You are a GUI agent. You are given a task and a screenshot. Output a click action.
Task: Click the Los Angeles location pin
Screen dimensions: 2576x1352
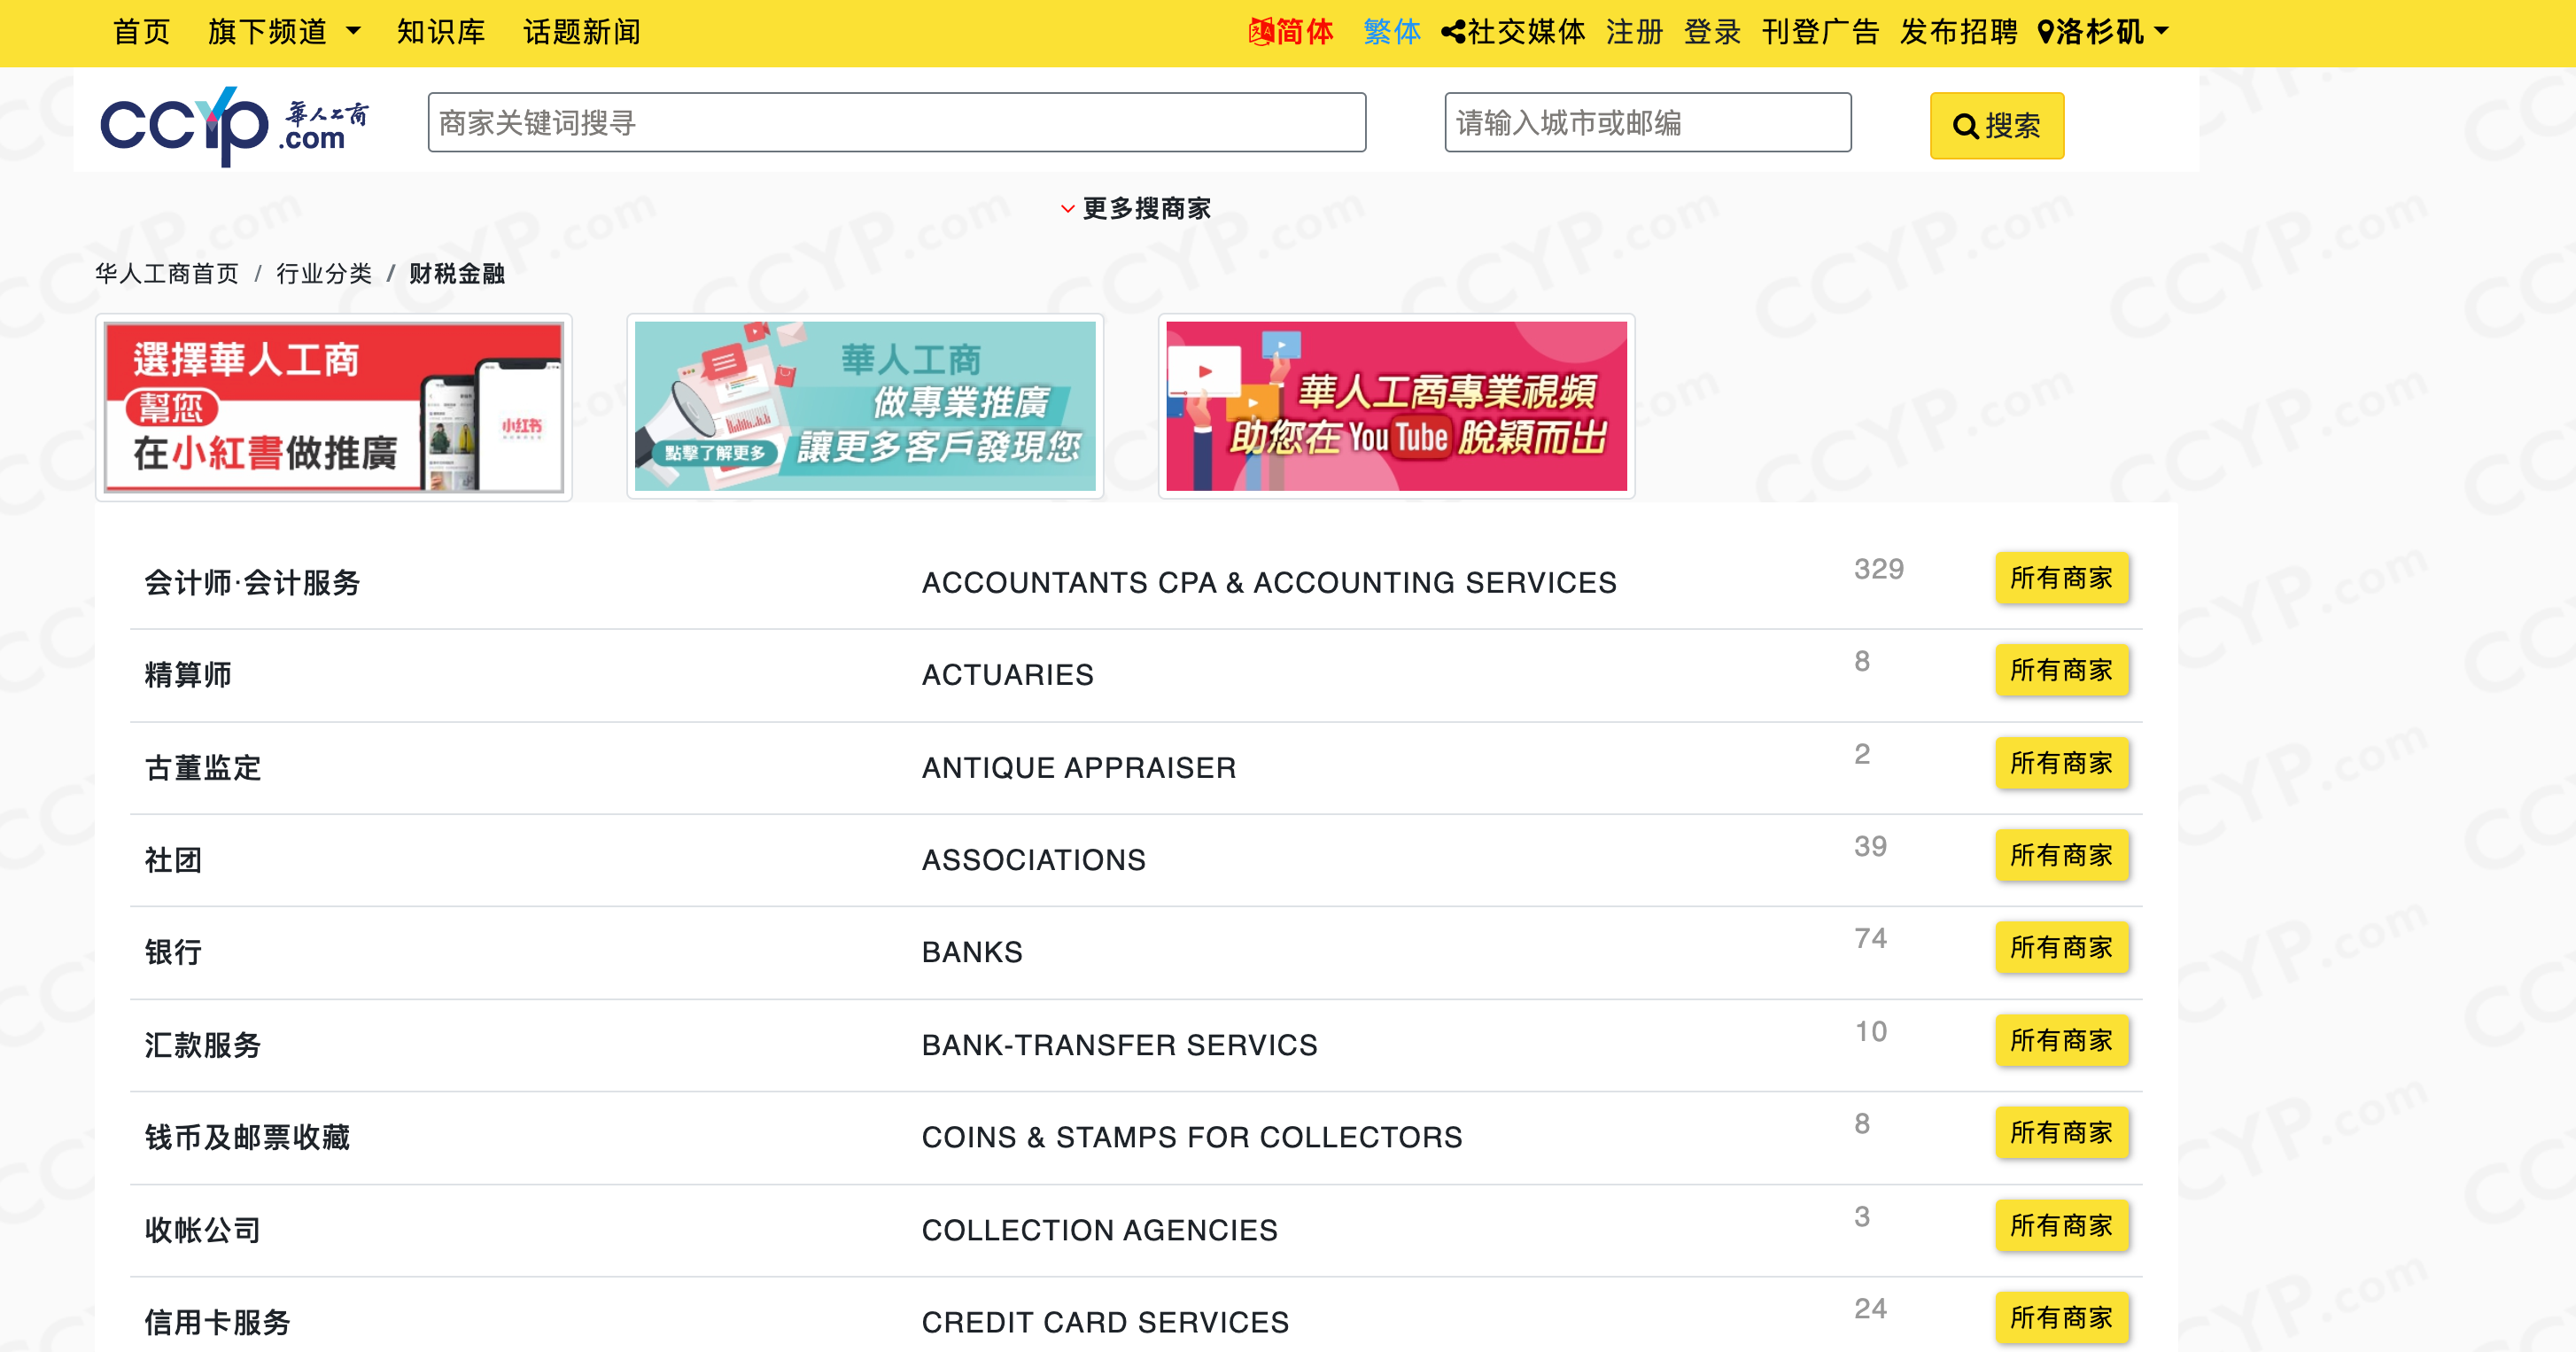[2046, 32]
